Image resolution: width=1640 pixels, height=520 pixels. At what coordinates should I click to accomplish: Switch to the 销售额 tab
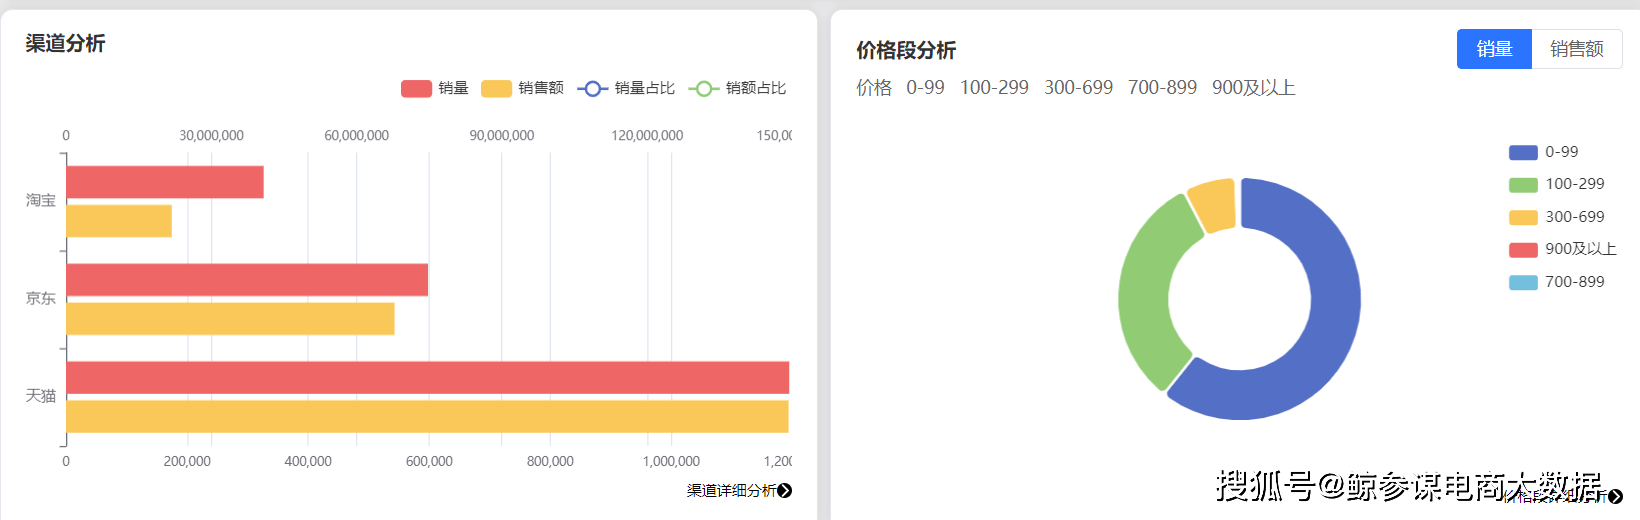pos(1577,49)
